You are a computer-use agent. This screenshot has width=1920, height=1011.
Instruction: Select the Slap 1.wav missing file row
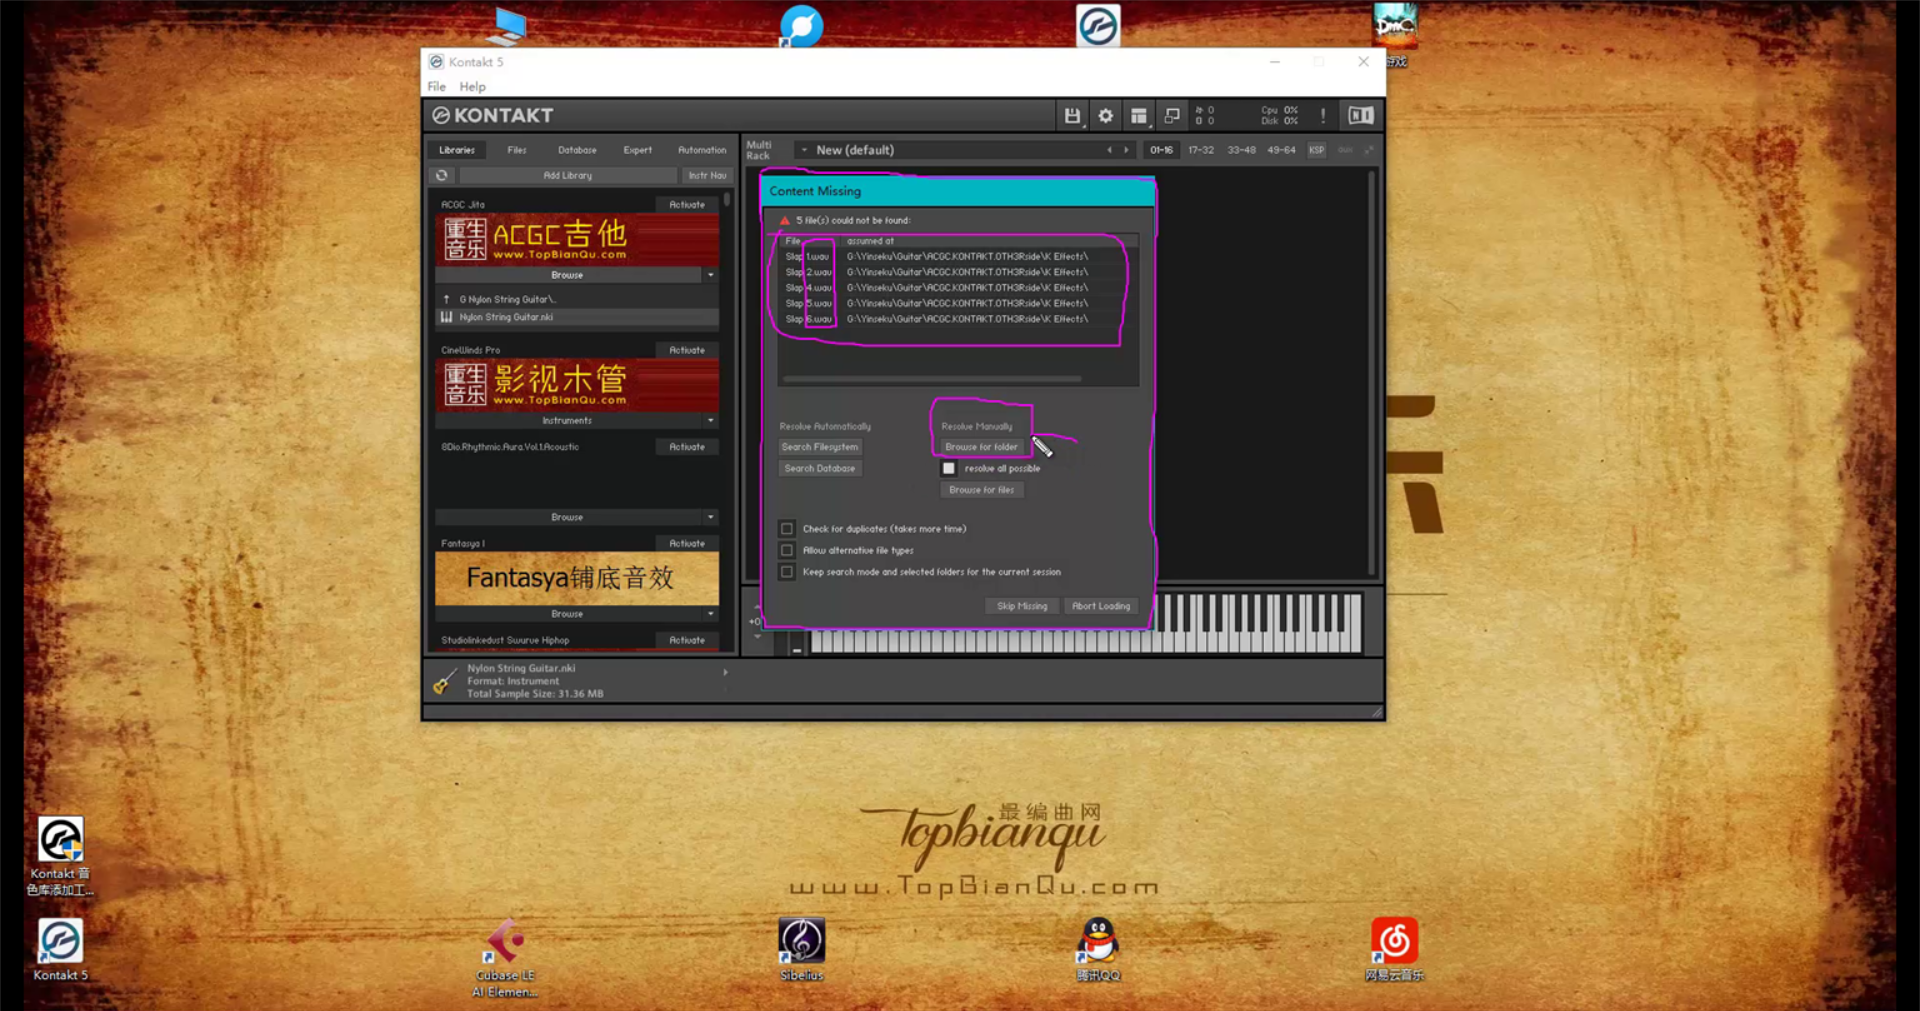[x=958, y=257]
